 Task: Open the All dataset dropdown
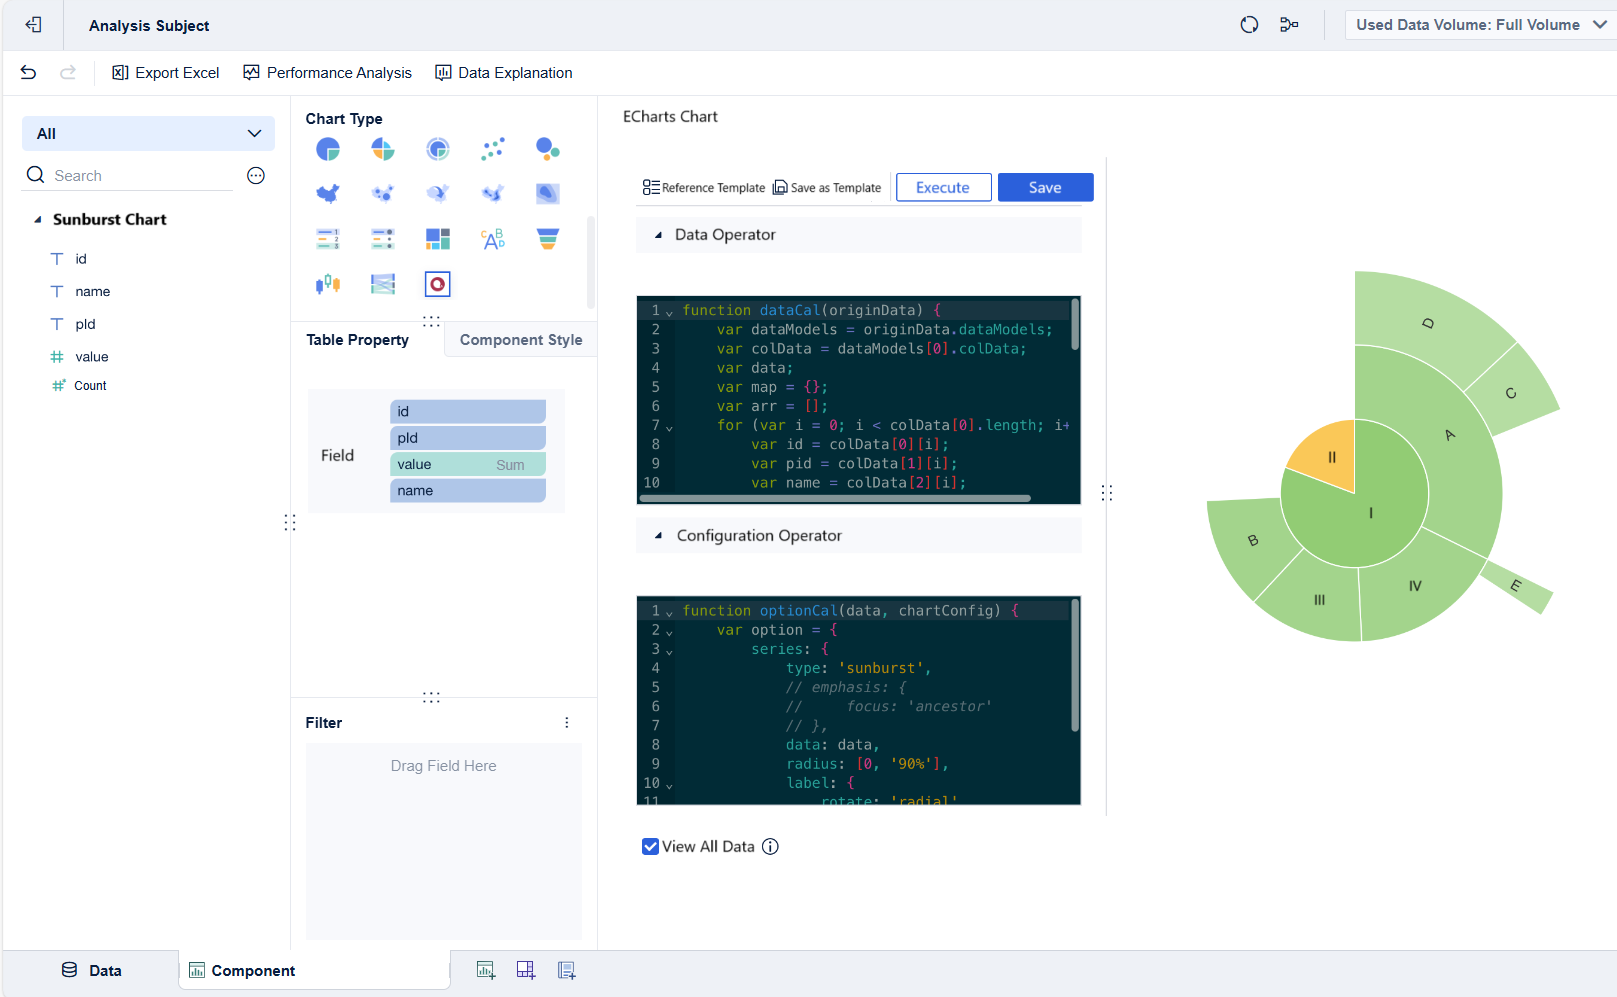(x=148, y=134)
